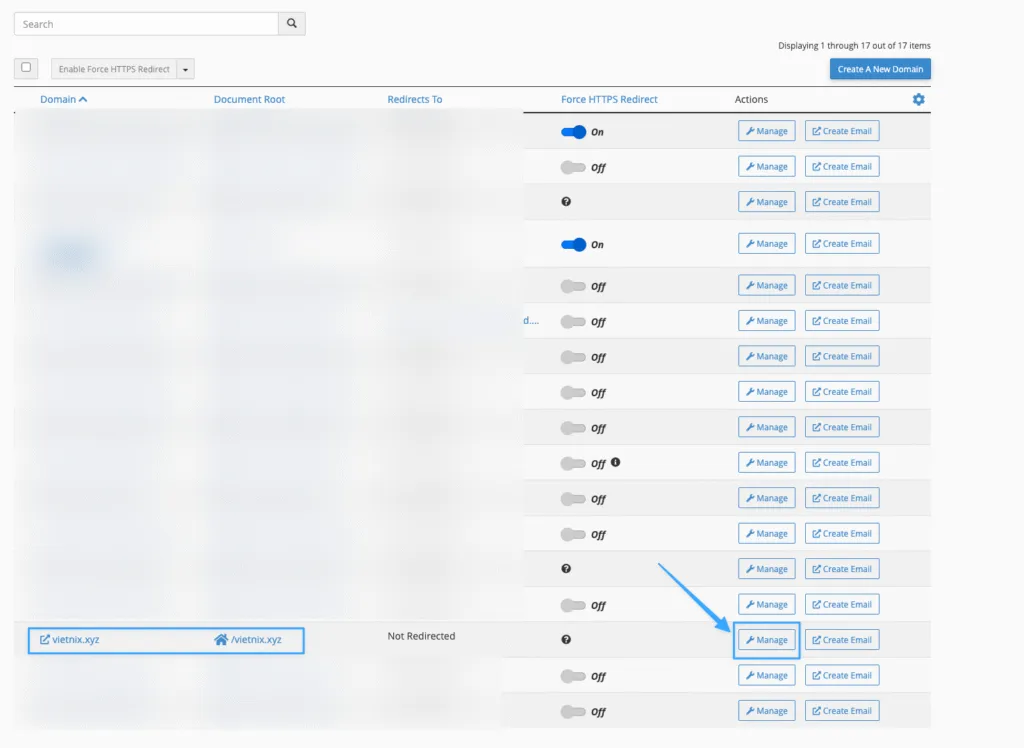Enable Force HTTPS toggle in second row
Screen dimensions: 1024x748
click(573, 167)
